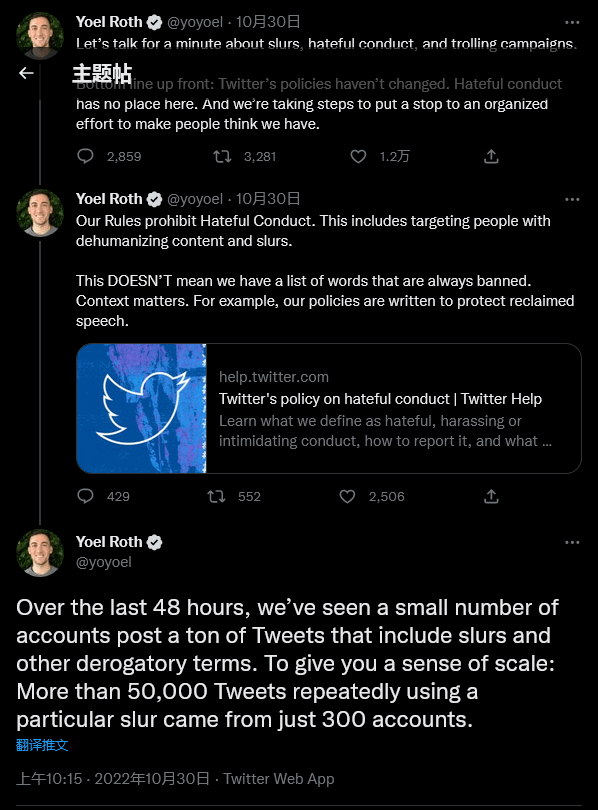Click the back arrow beside 主题帖
This screenshot has width=598, height=810.
(26, 73)
